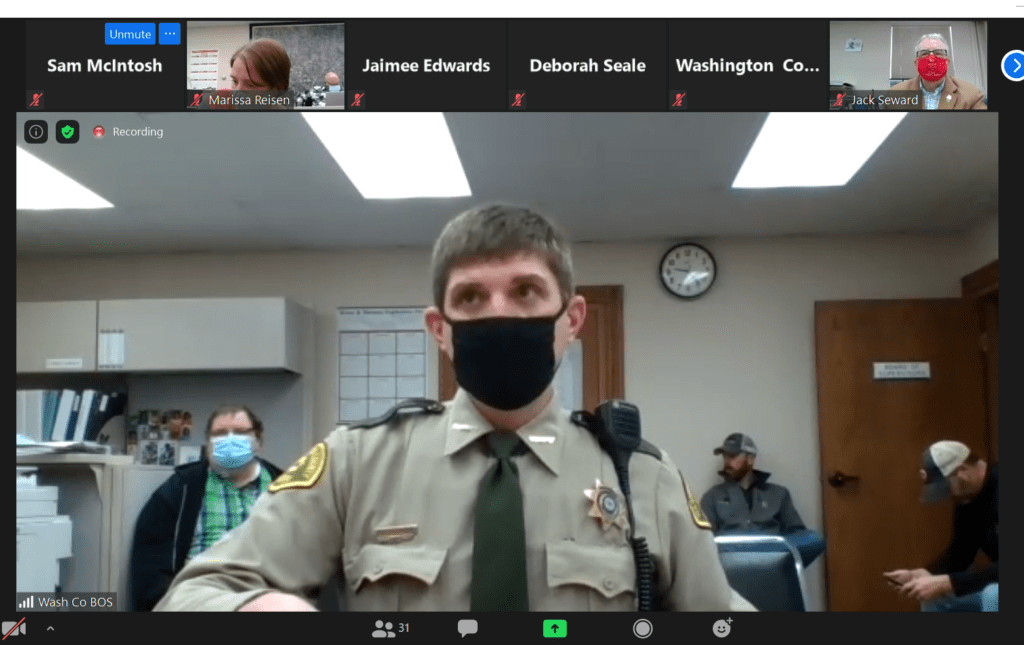
Task: Open the three-dots options on Sam McIntosh's tile
Action: coord(170,34)
